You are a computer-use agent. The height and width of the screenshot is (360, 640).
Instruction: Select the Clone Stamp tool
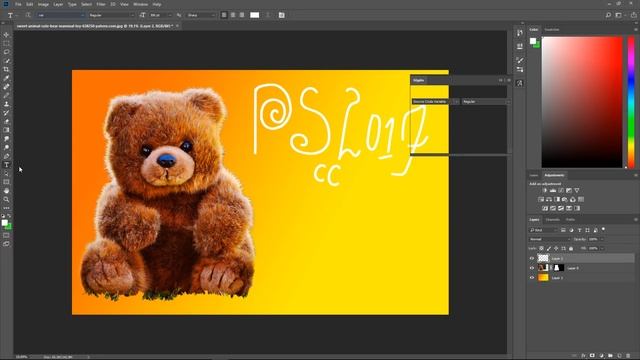pyautogui.click(x=6, y=104)
